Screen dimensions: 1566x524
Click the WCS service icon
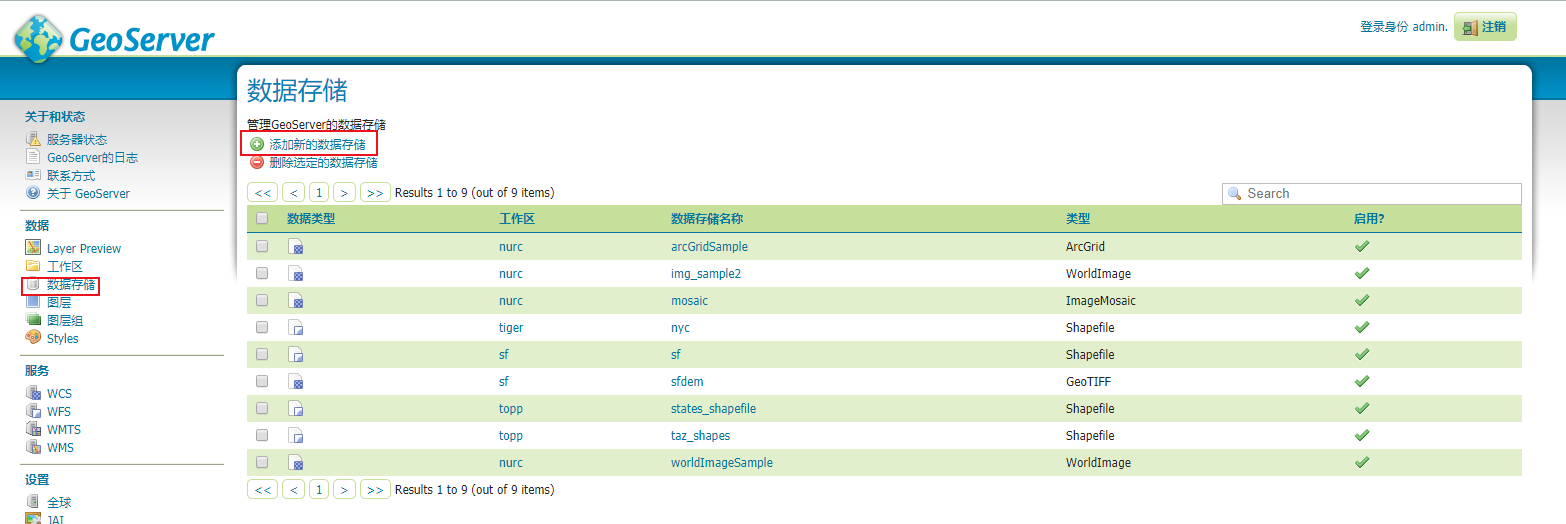(x=33, y=393)
